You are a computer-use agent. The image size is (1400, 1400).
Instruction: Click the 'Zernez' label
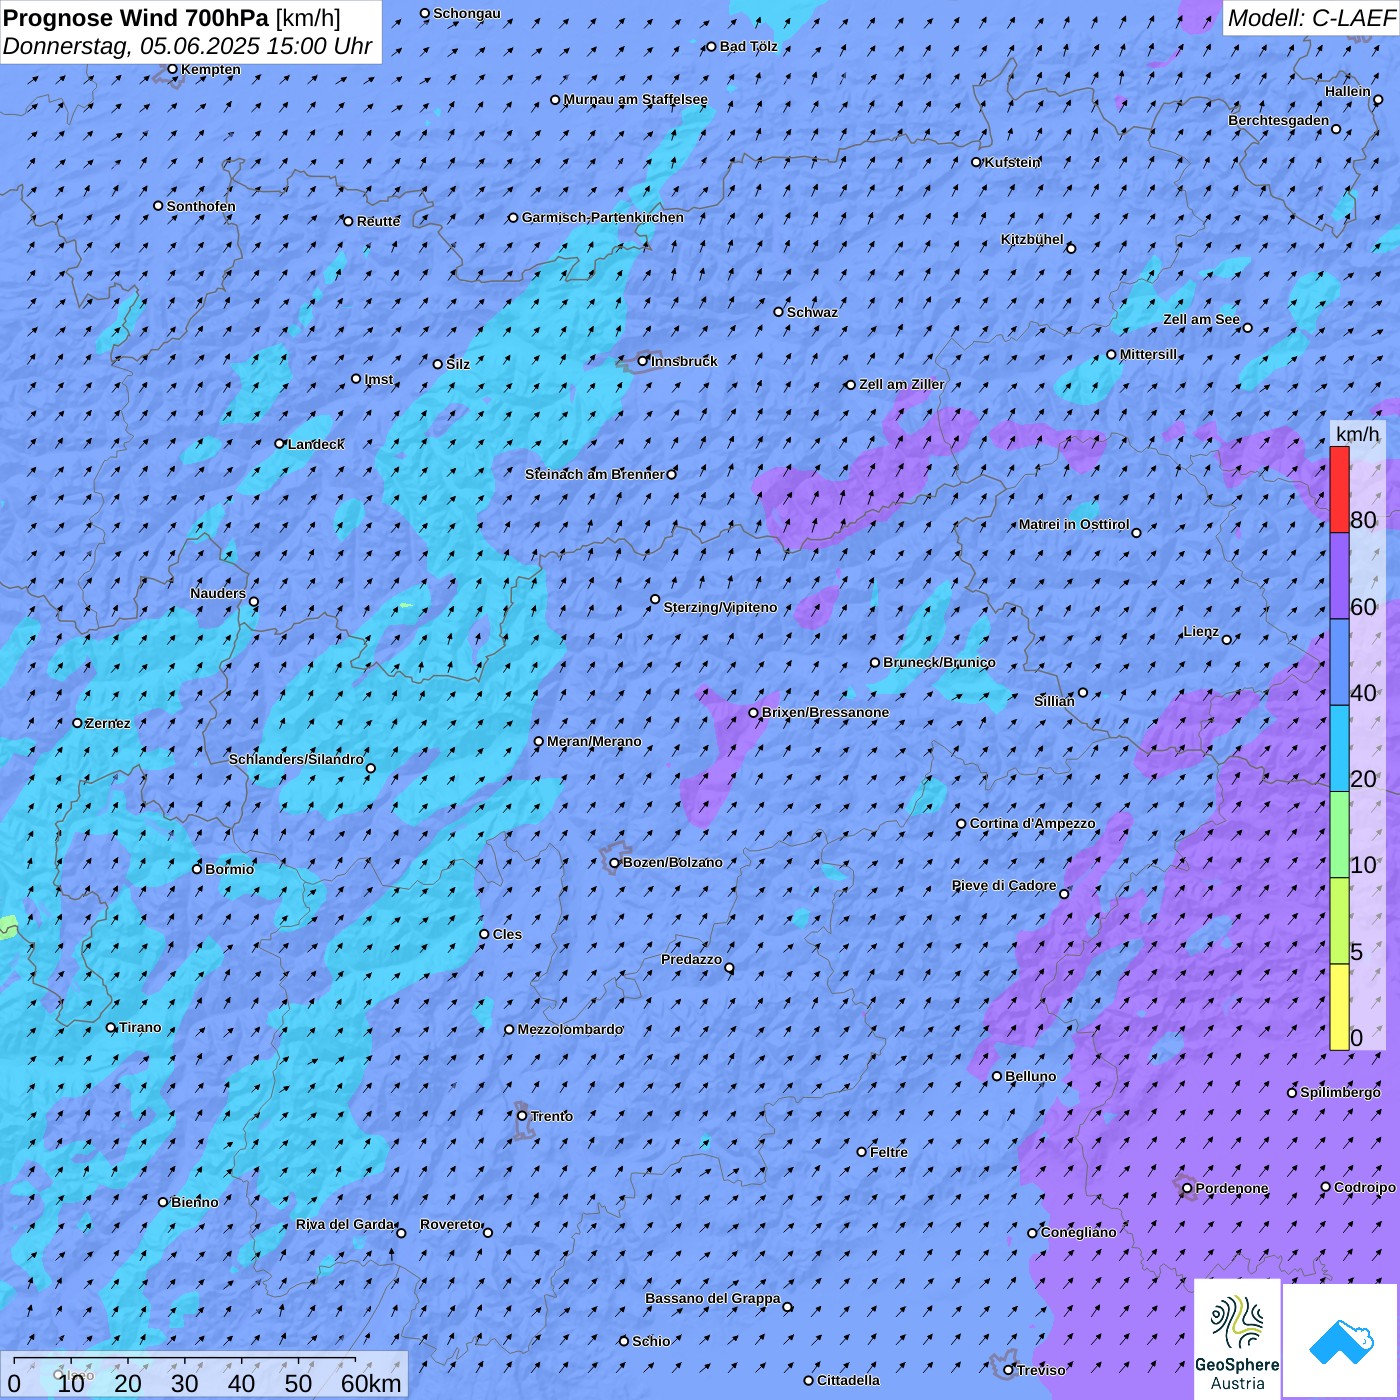tap(108, 723)
